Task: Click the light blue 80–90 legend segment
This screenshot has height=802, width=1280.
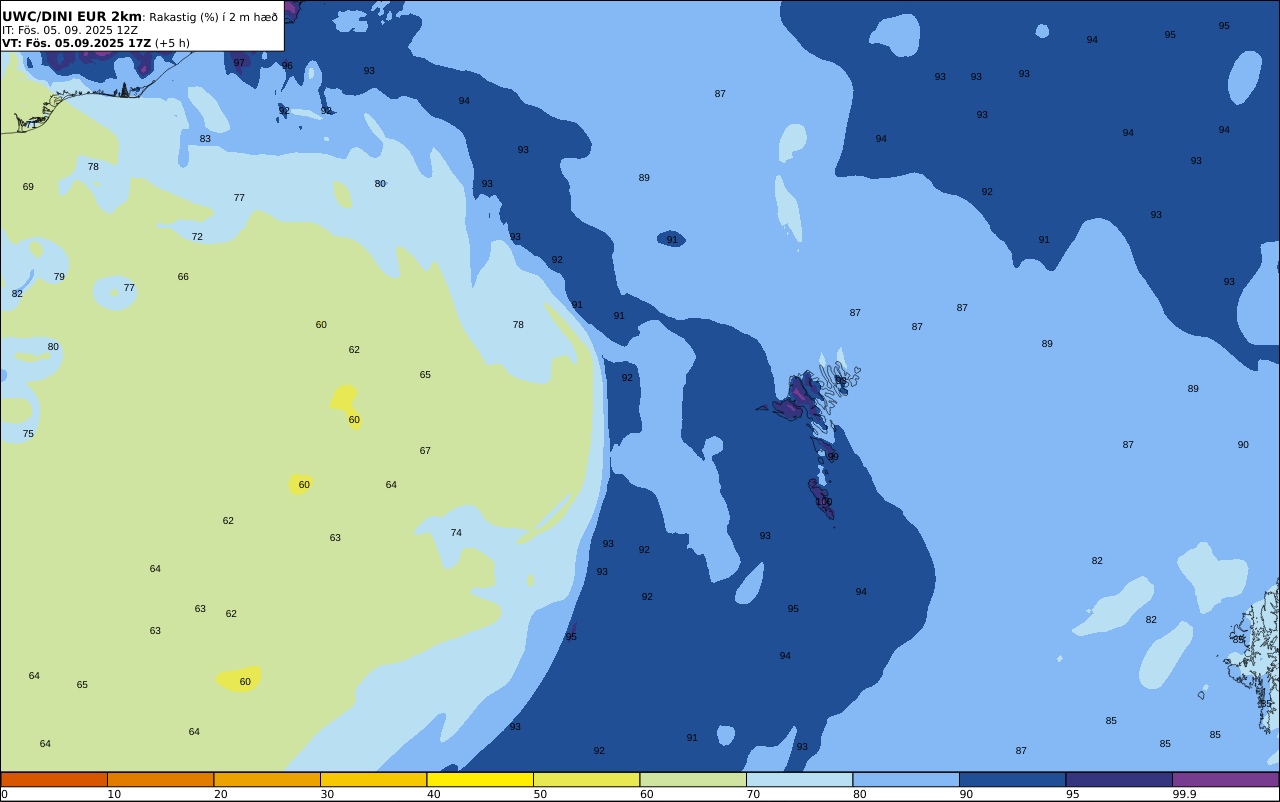Action: pos(906,779)
